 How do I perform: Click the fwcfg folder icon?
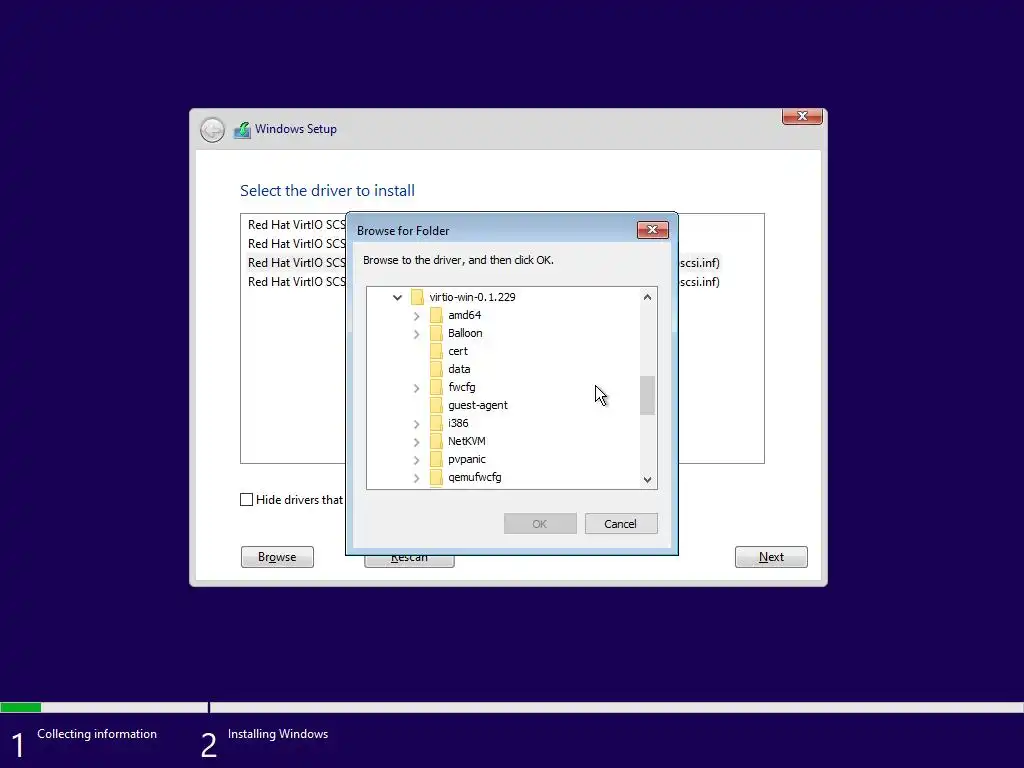pos(436,387)
